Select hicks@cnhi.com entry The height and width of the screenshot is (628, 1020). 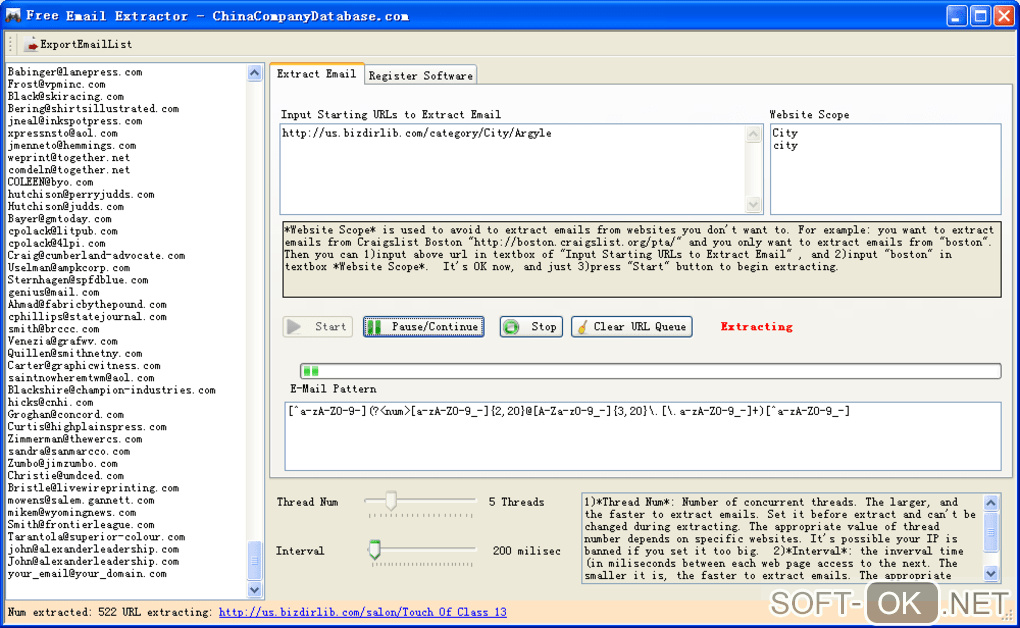50,402
